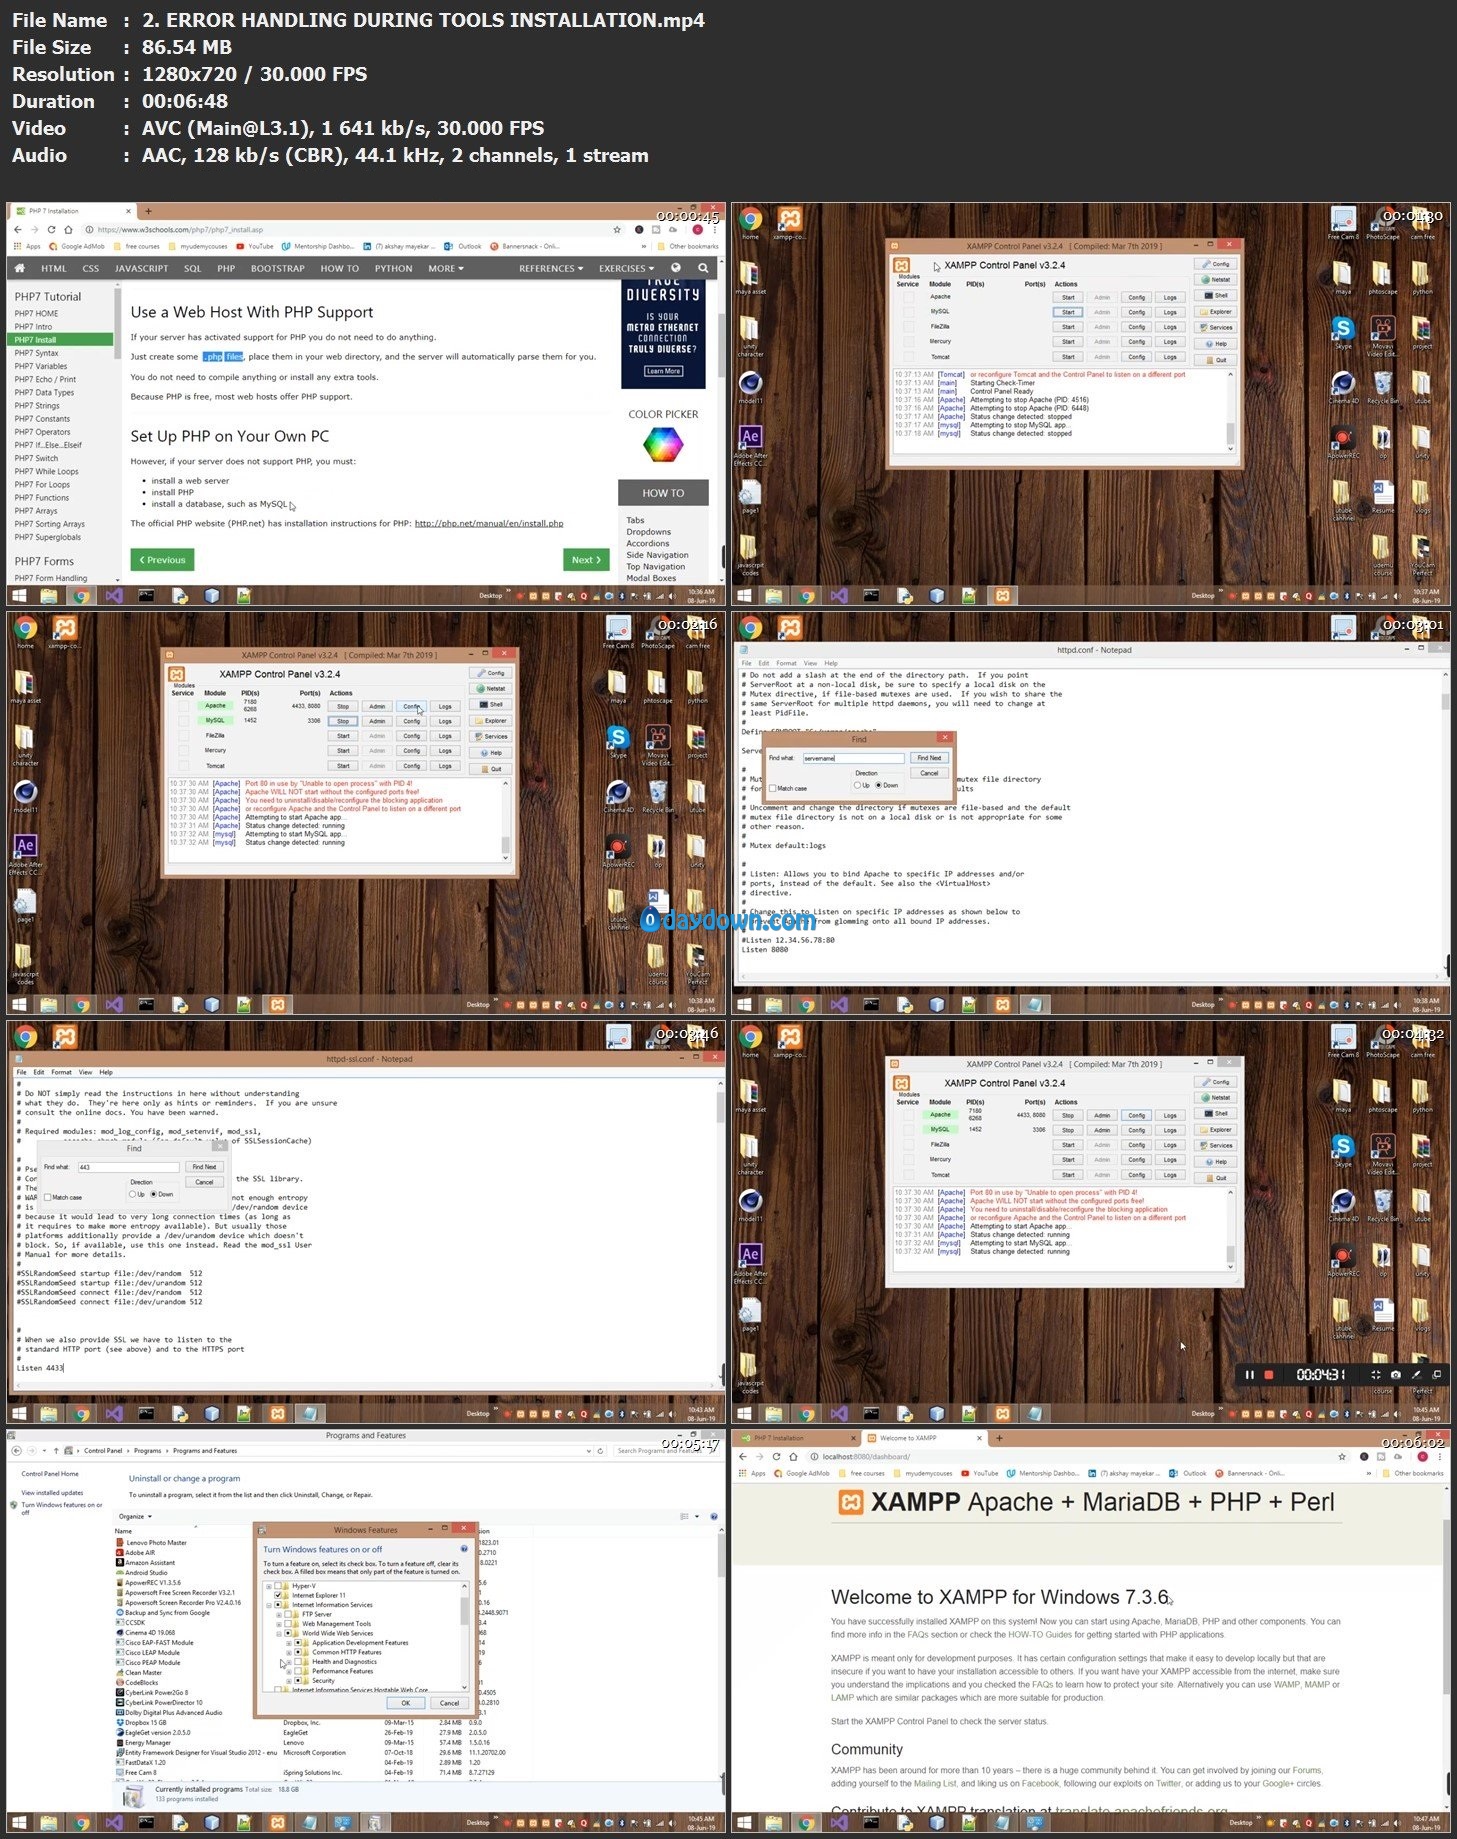
Task: Open the Edit menu in httpd-ssl.conf Notepad
Action: tap(40, 1072)
